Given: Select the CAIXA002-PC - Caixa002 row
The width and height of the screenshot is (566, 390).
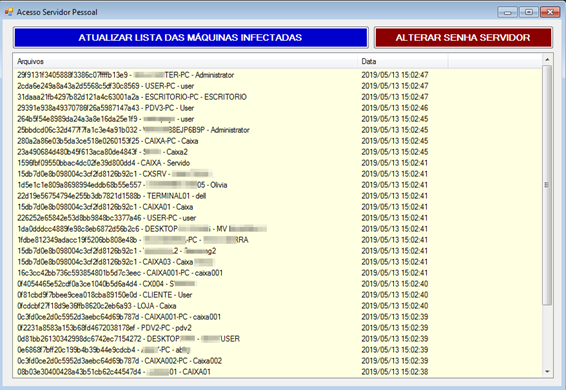Looking at the screenshot, I should click(x=277, y=361).
